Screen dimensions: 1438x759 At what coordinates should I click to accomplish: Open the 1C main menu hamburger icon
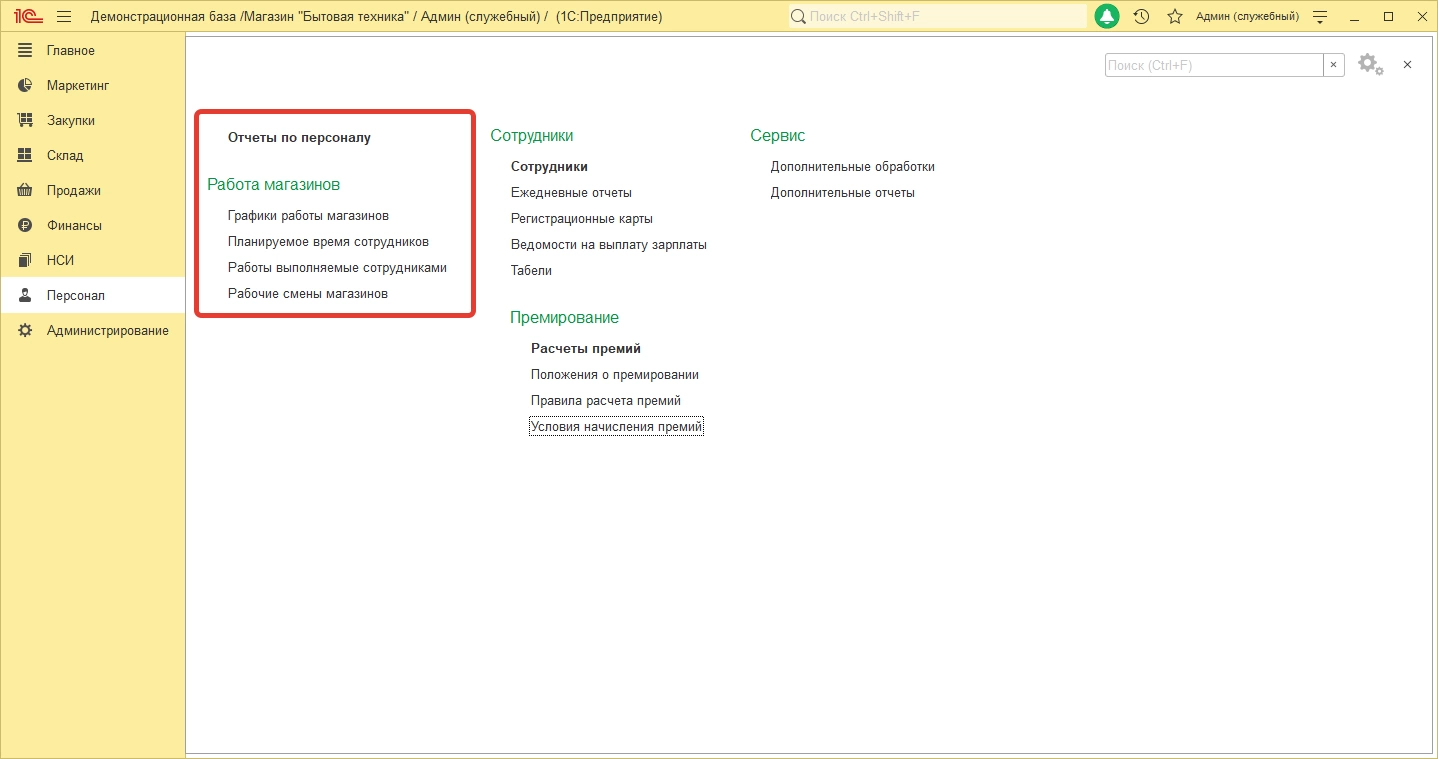64,17
